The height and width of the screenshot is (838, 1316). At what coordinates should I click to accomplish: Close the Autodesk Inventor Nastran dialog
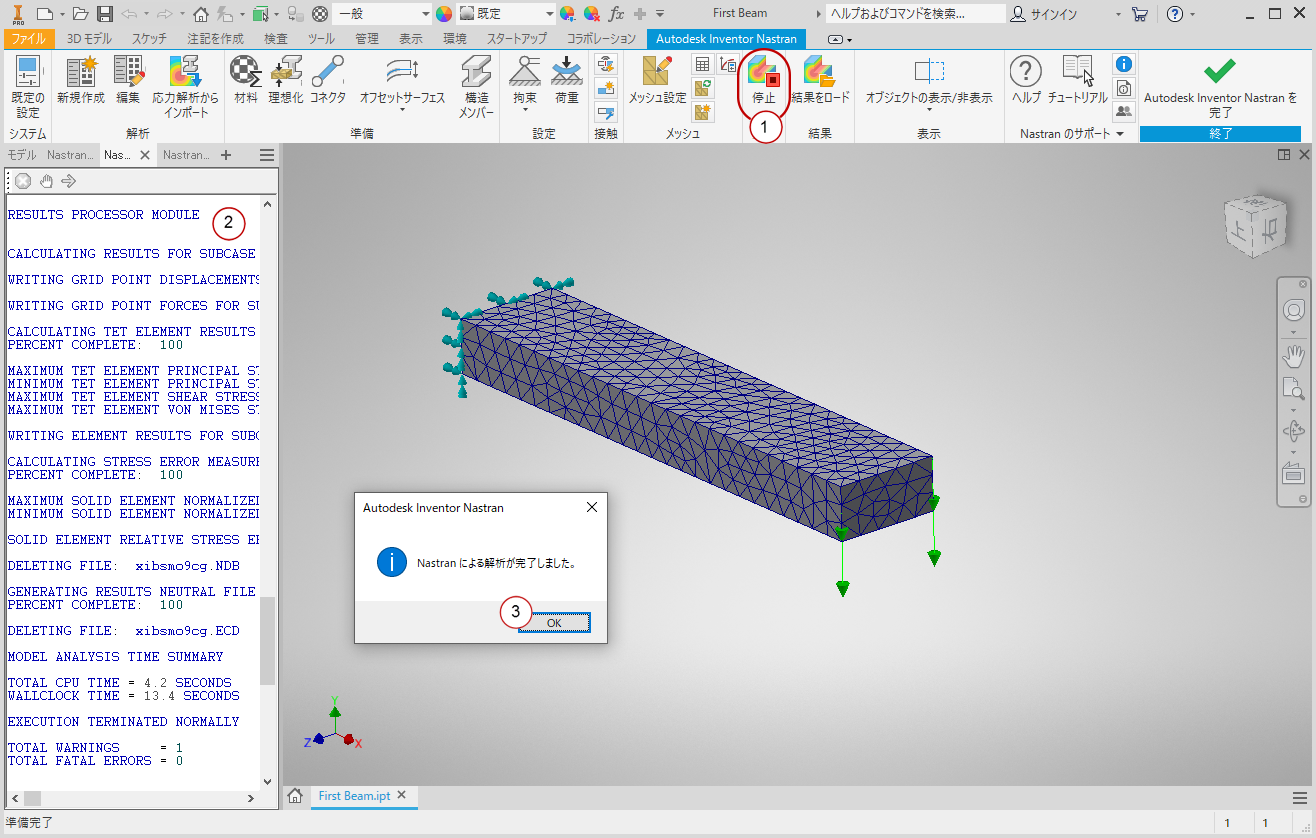click(x=591, y=507)
